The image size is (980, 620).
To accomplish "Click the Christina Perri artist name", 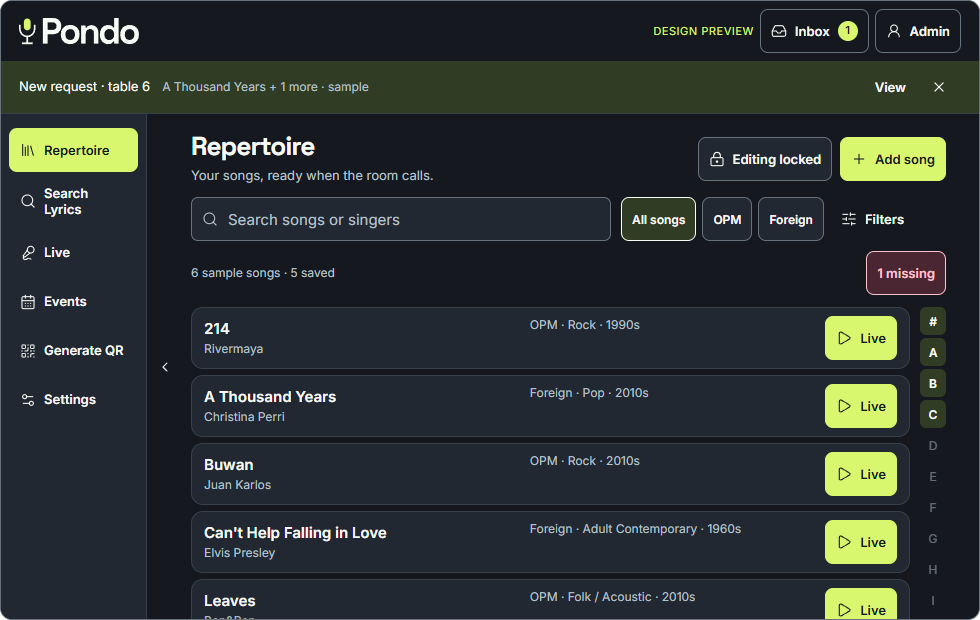I will click(x=244, y=417).
